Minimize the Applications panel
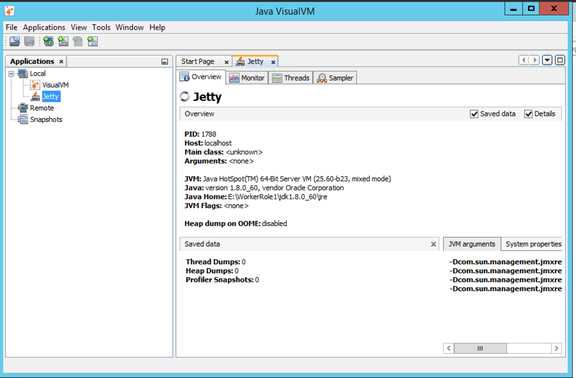 click(x=165, y=62)
